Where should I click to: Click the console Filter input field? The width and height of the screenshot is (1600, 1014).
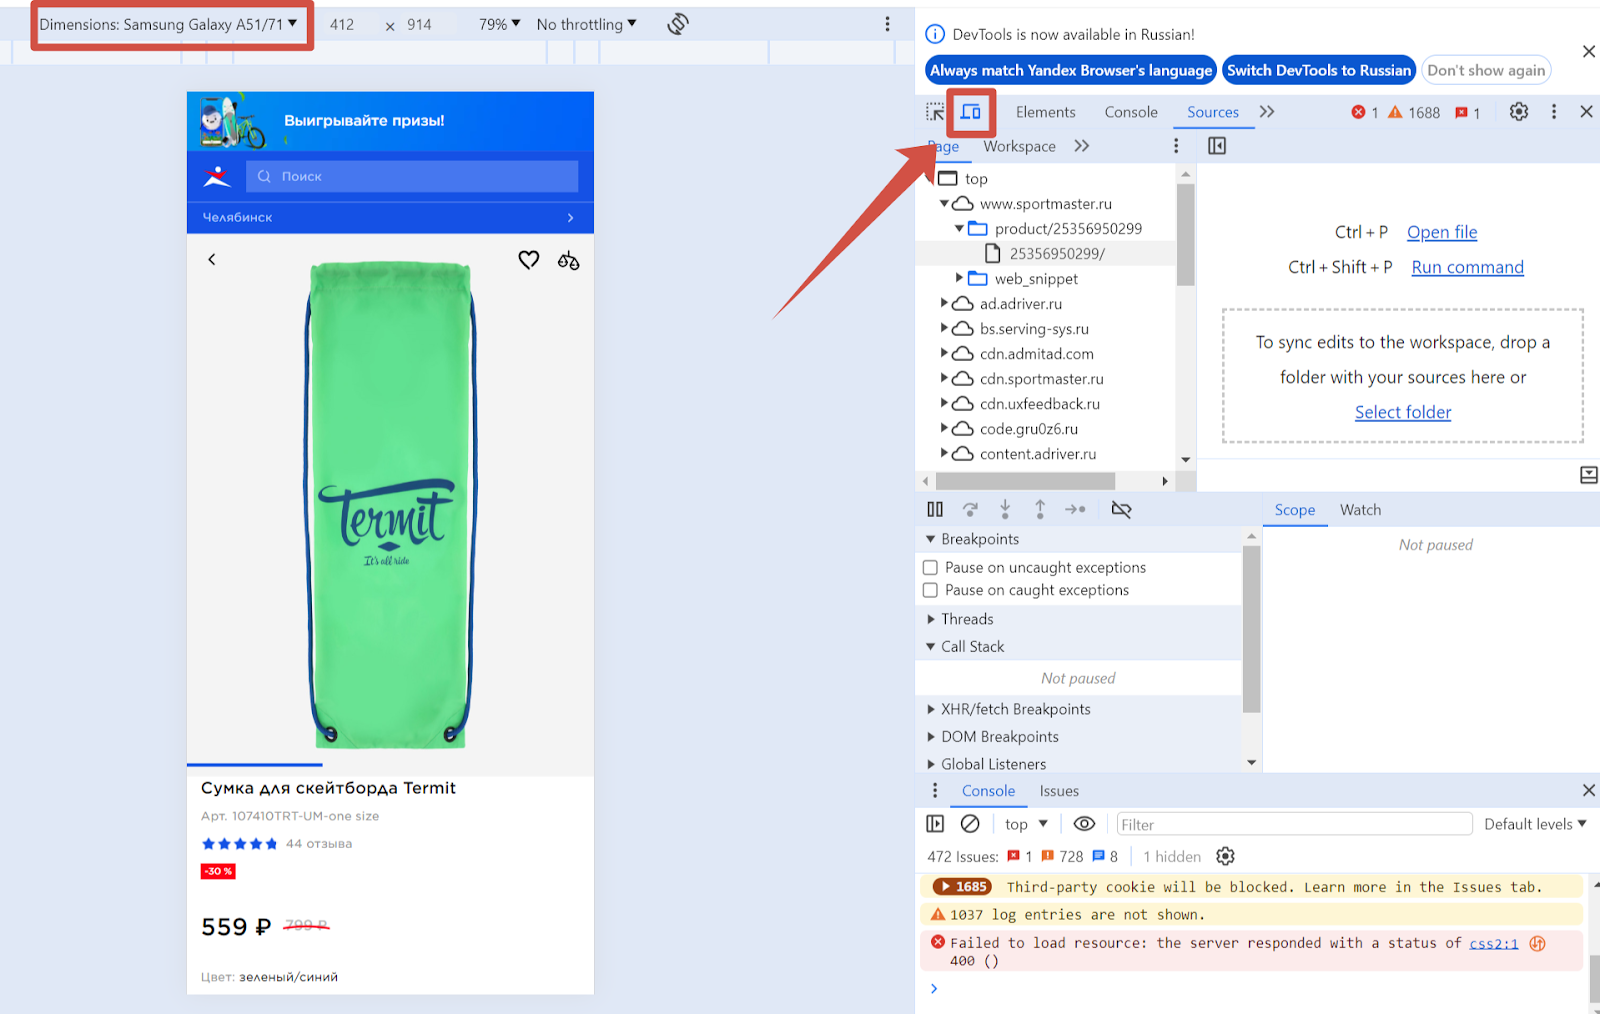coord(1293,824)
